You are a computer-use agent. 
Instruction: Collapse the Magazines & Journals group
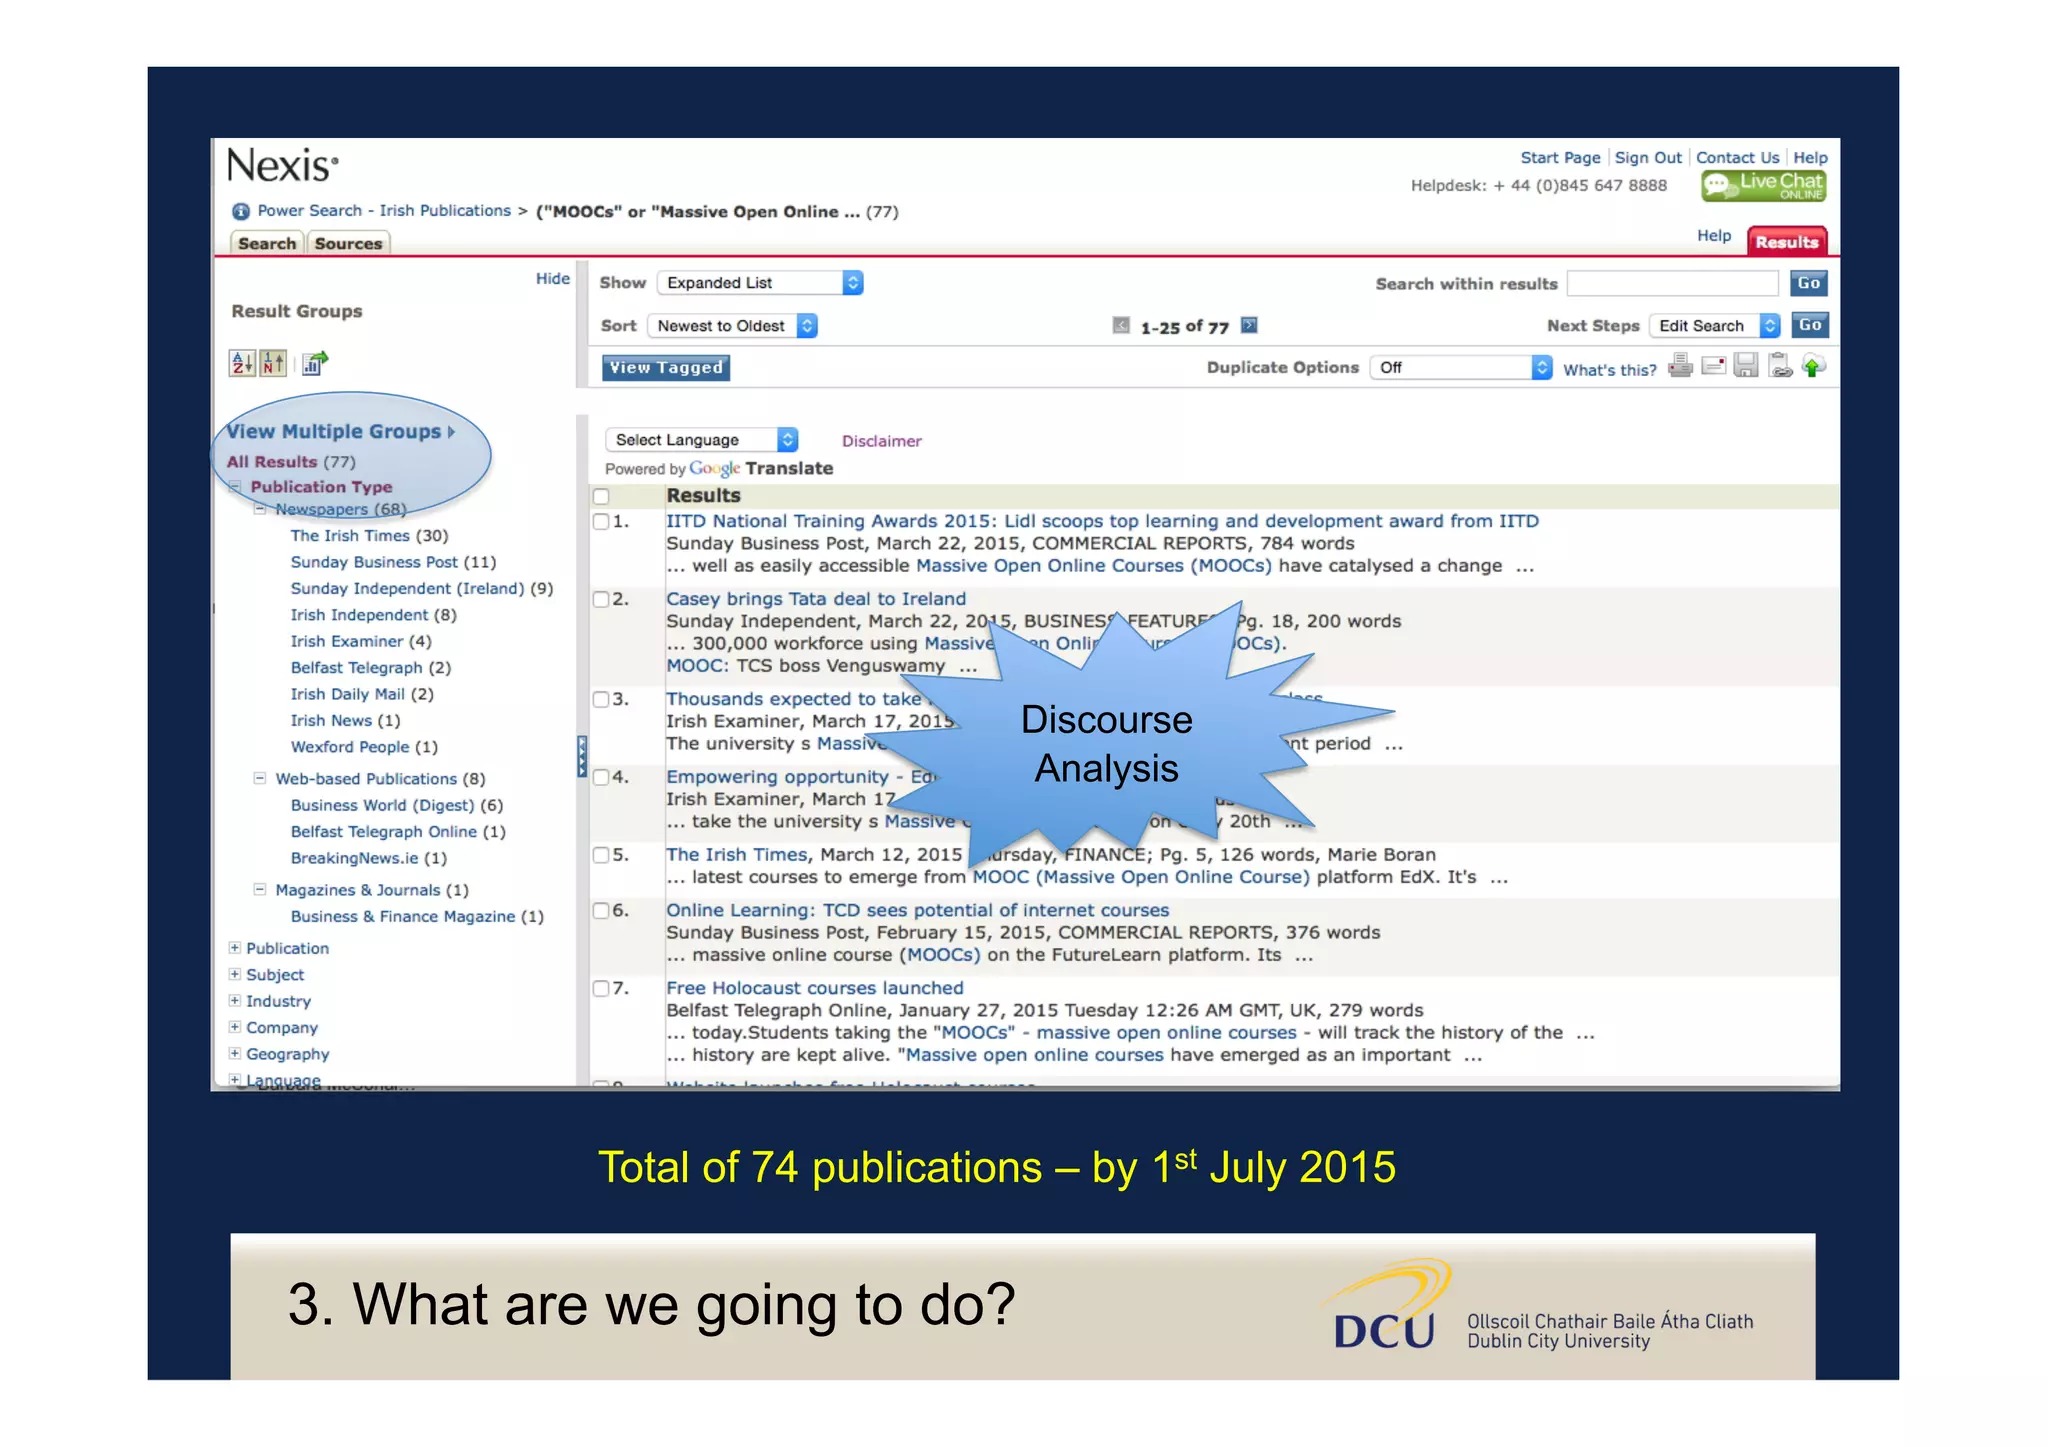point(260,889)
